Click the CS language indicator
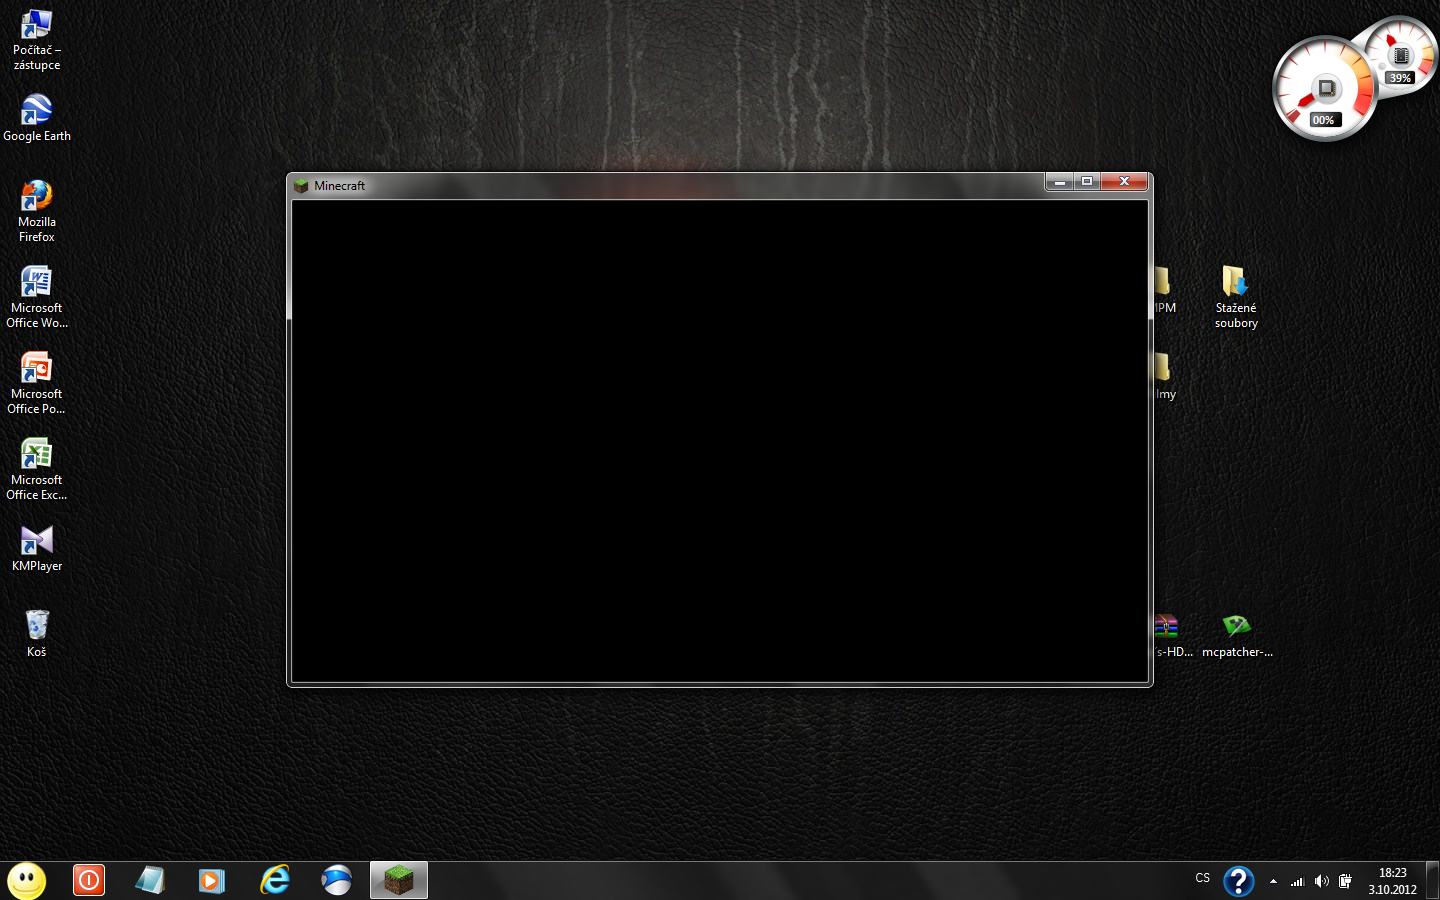Image resolution: width=1440 pixels, height=900 pixels. 1202,878
